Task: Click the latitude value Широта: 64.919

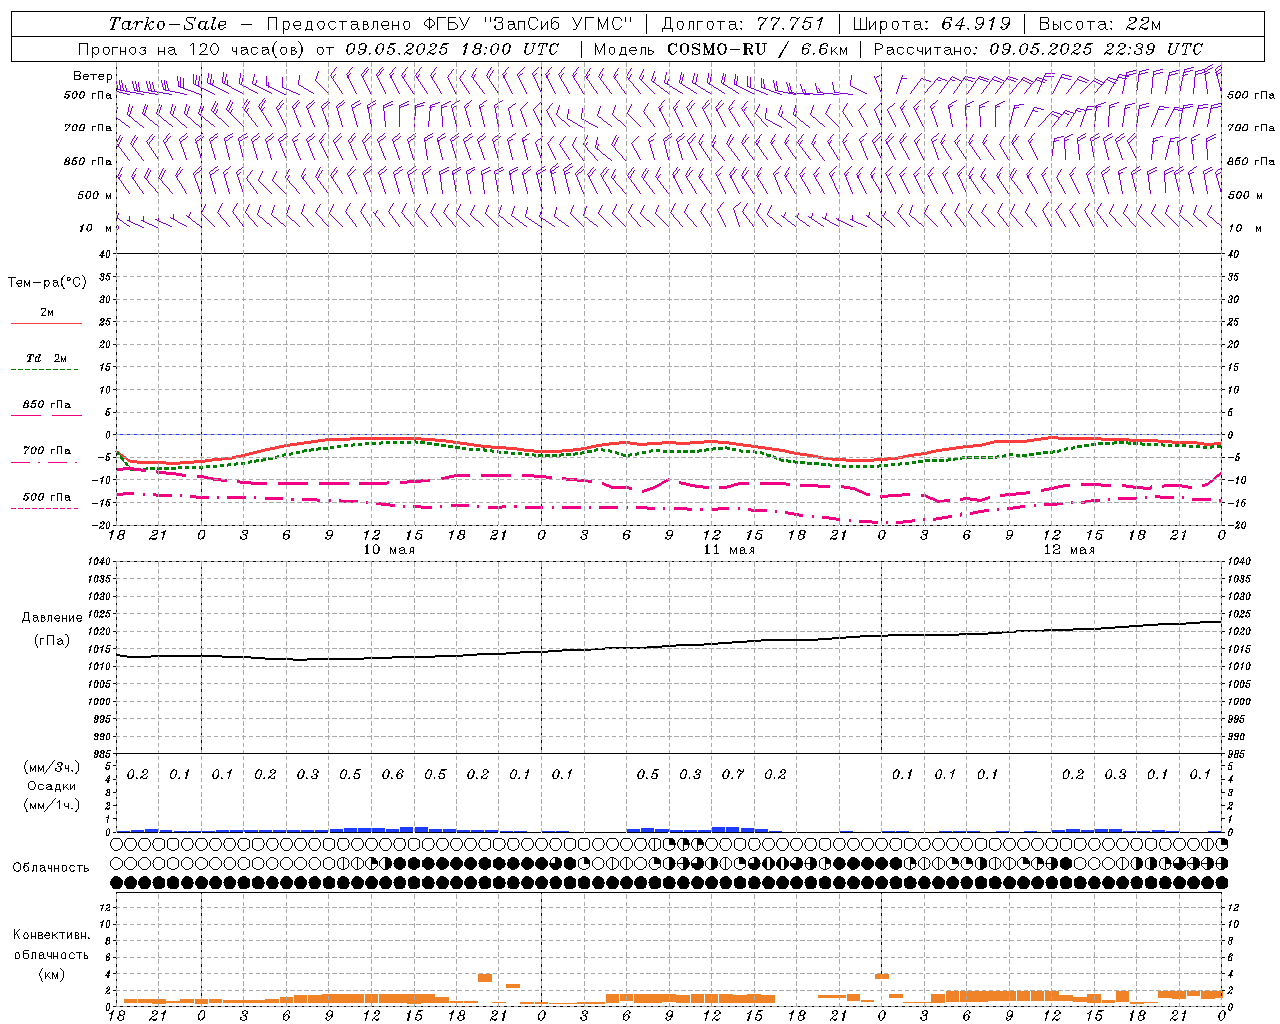Action: [x=931, y=24]
